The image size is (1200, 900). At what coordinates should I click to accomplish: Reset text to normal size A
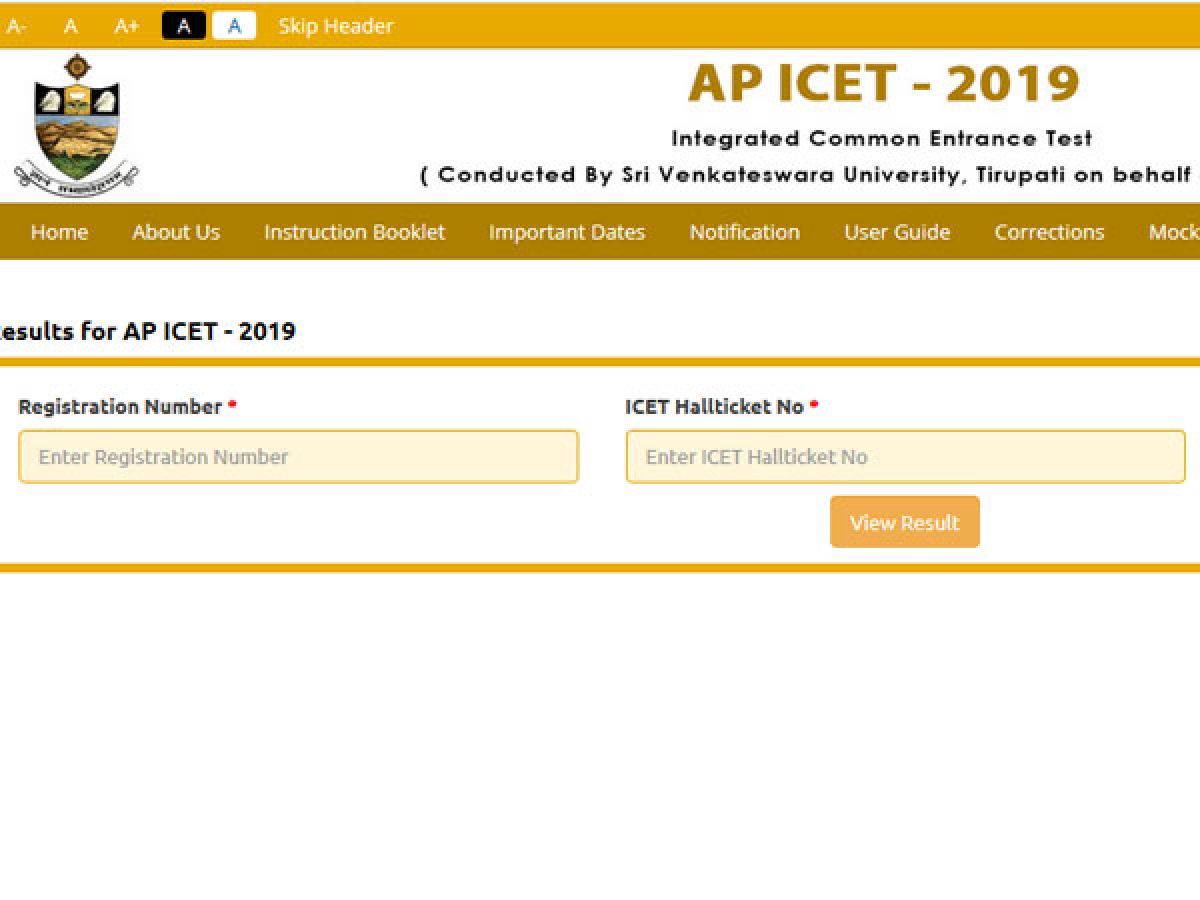pyautogui.click(x=71, y=26)
